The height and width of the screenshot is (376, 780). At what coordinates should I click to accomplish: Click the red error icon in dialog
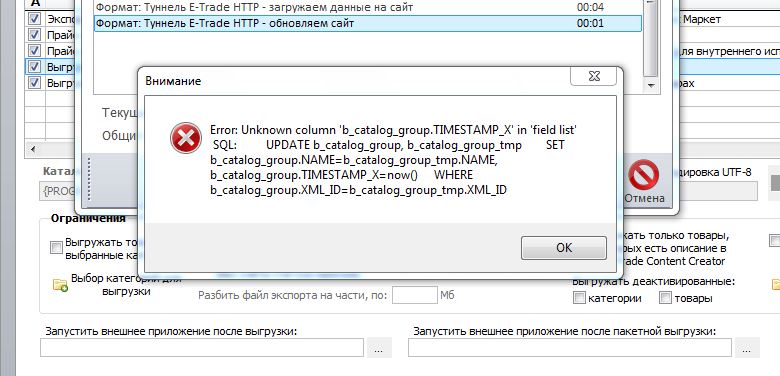(x=186, y=138)
